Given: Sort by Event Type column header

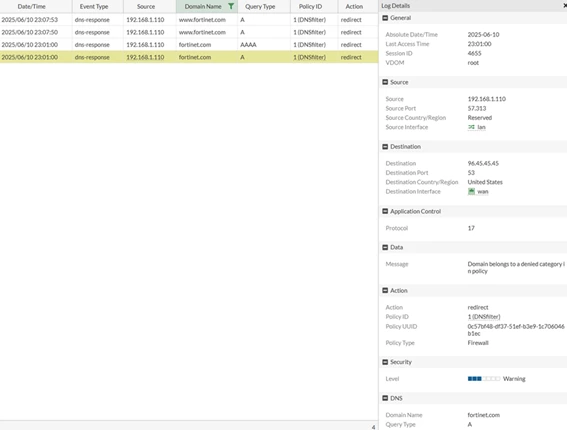Looking at the screenshot, I should pyautogui.click(x=94, y=7).
